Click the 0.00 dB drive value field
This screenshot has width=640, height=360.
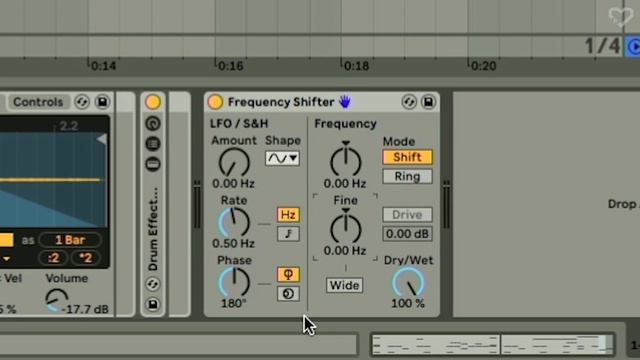click(x=407, y=234)
